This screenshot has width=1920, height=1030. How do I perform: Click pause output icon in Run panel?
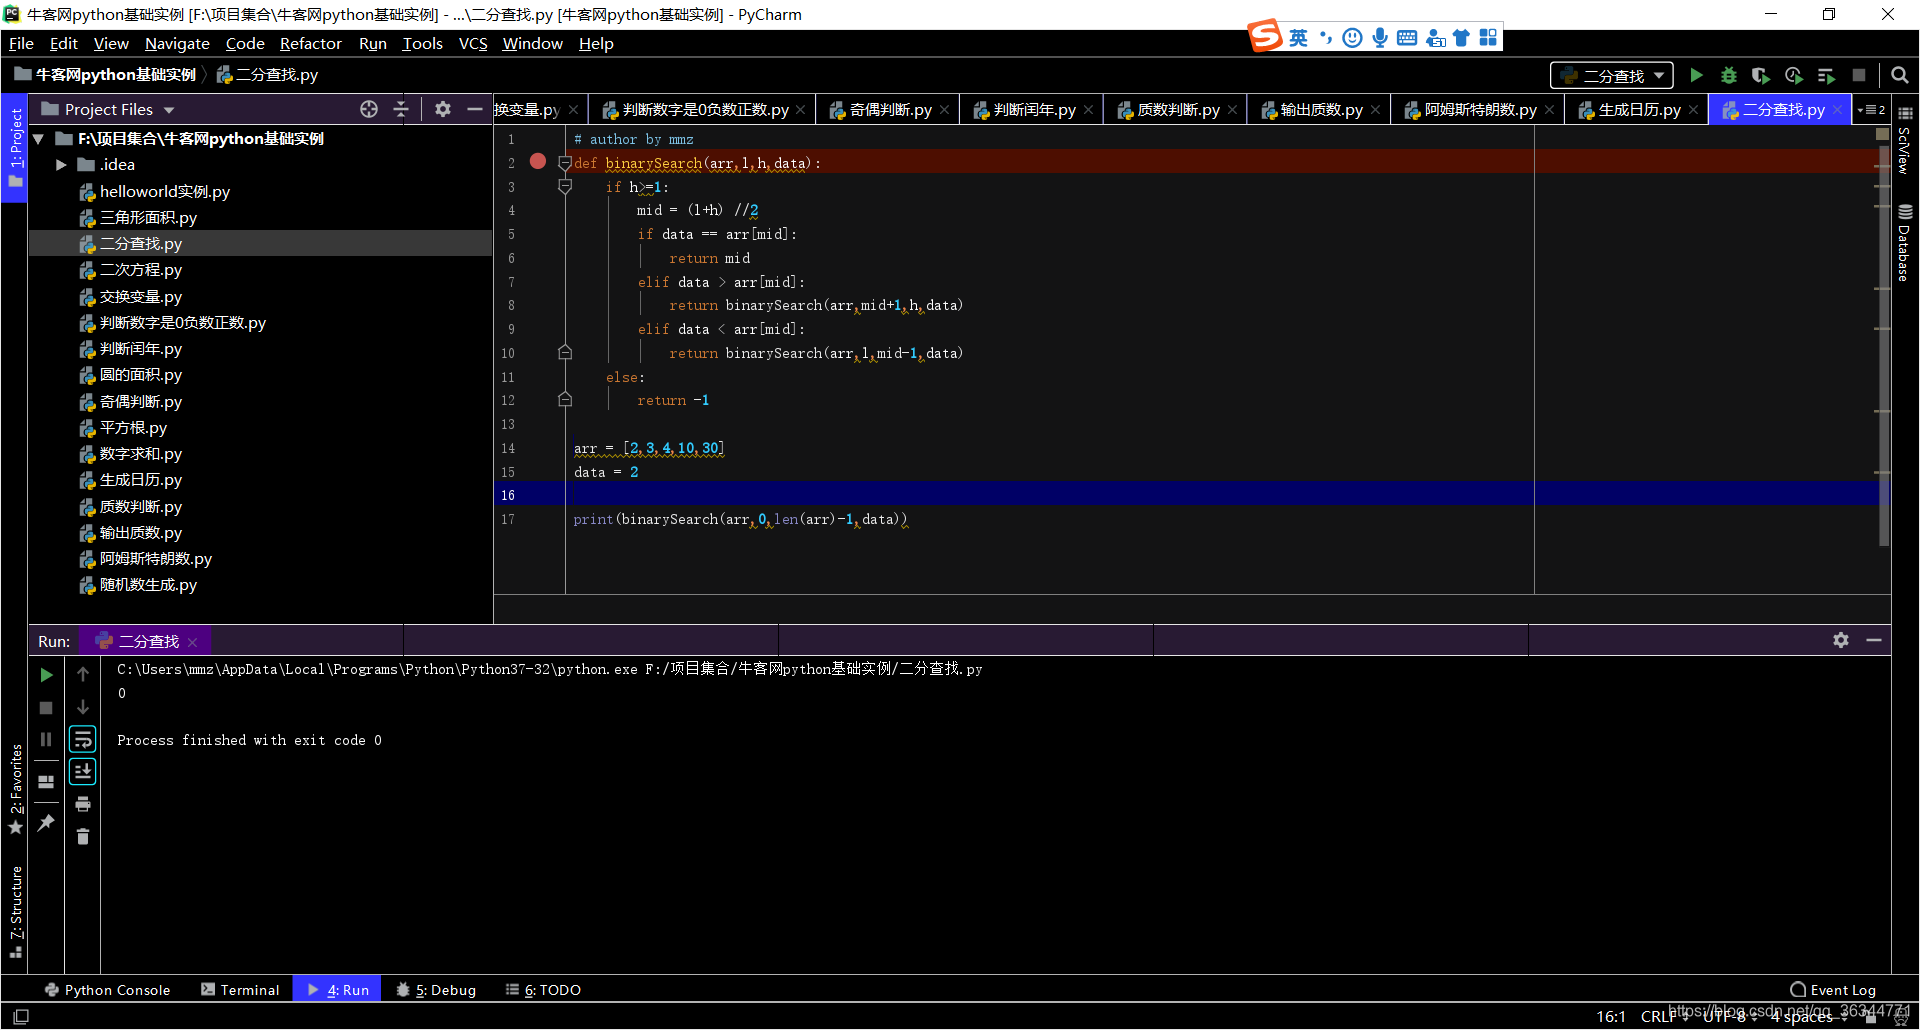click(46, 740)
